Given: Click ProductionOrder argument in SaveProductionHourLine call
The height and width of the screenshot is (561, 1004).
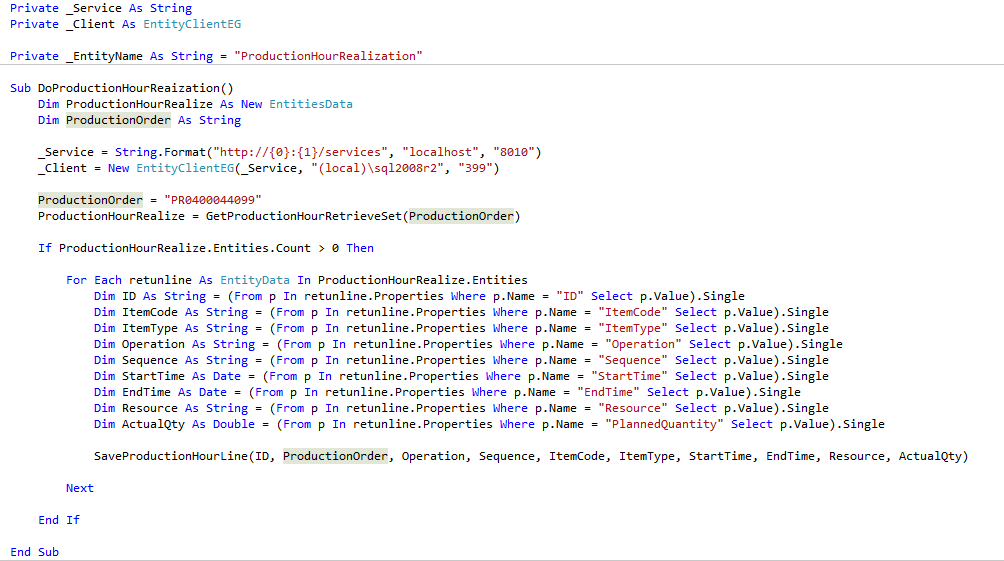Looking at the screenshot, I should [336, 457].
